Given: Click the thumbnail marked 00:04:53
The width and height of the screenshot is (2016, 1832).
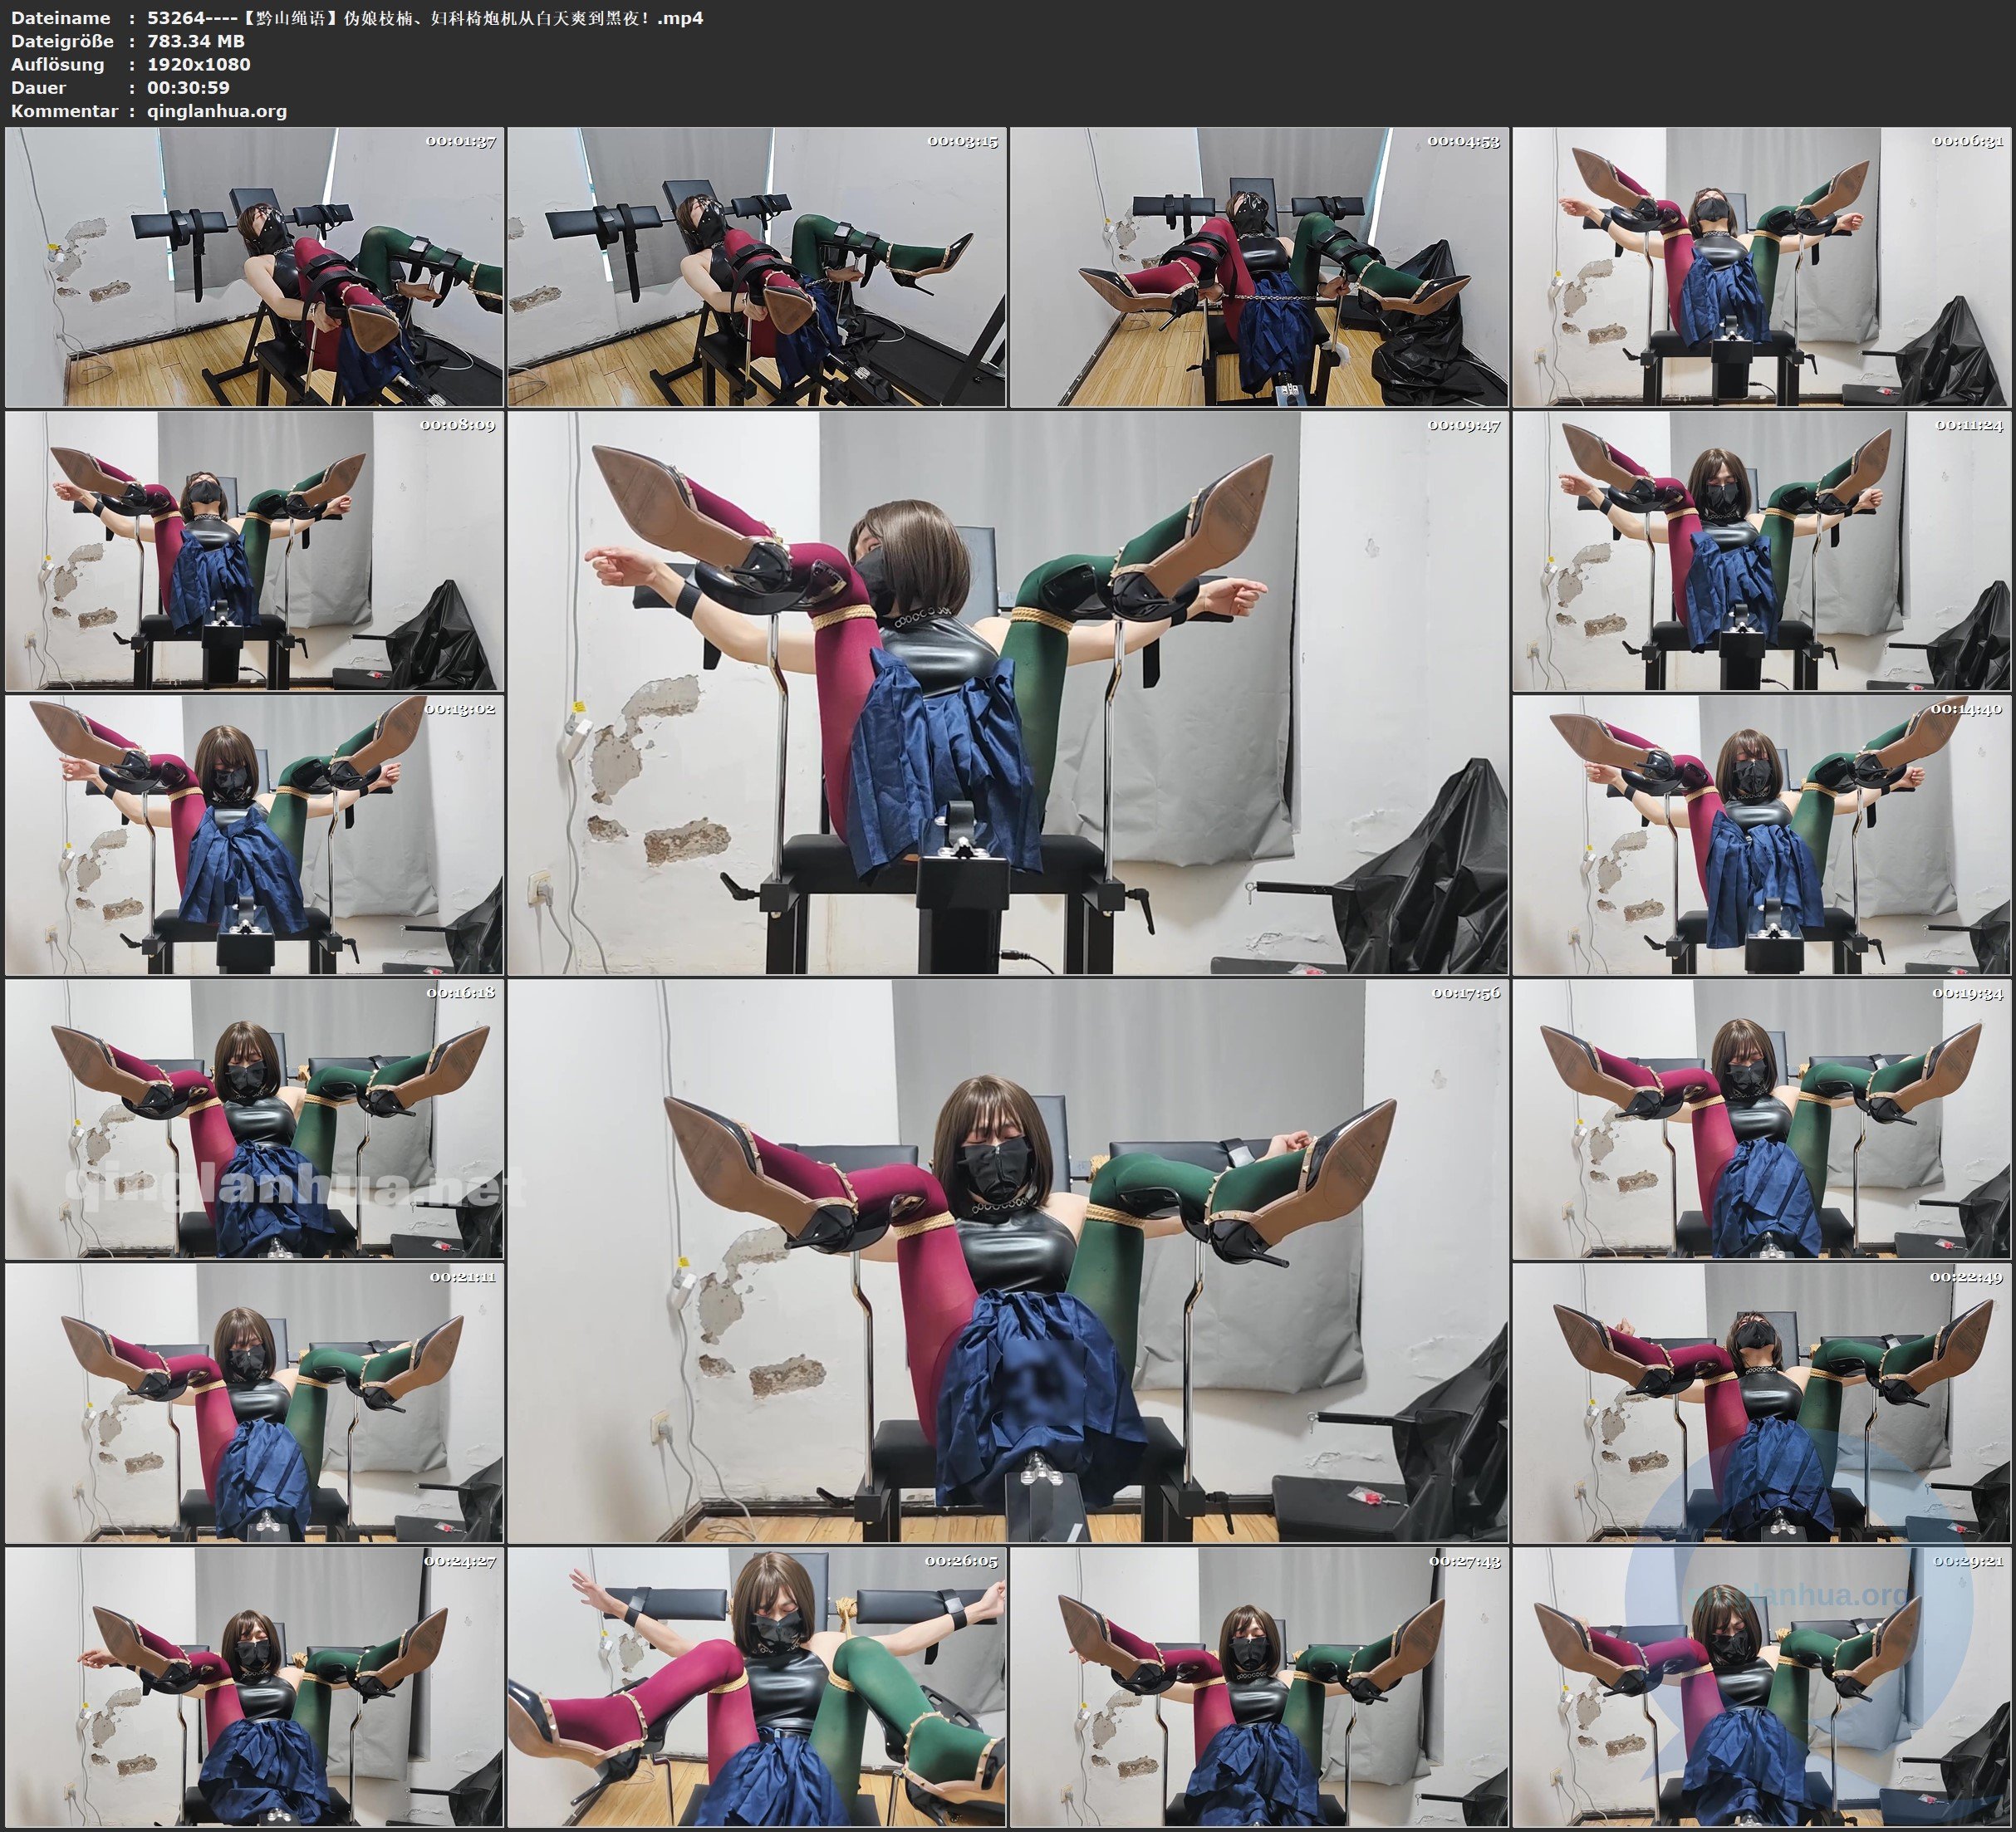Looking at the screenshot, I should pos(1259,267).
